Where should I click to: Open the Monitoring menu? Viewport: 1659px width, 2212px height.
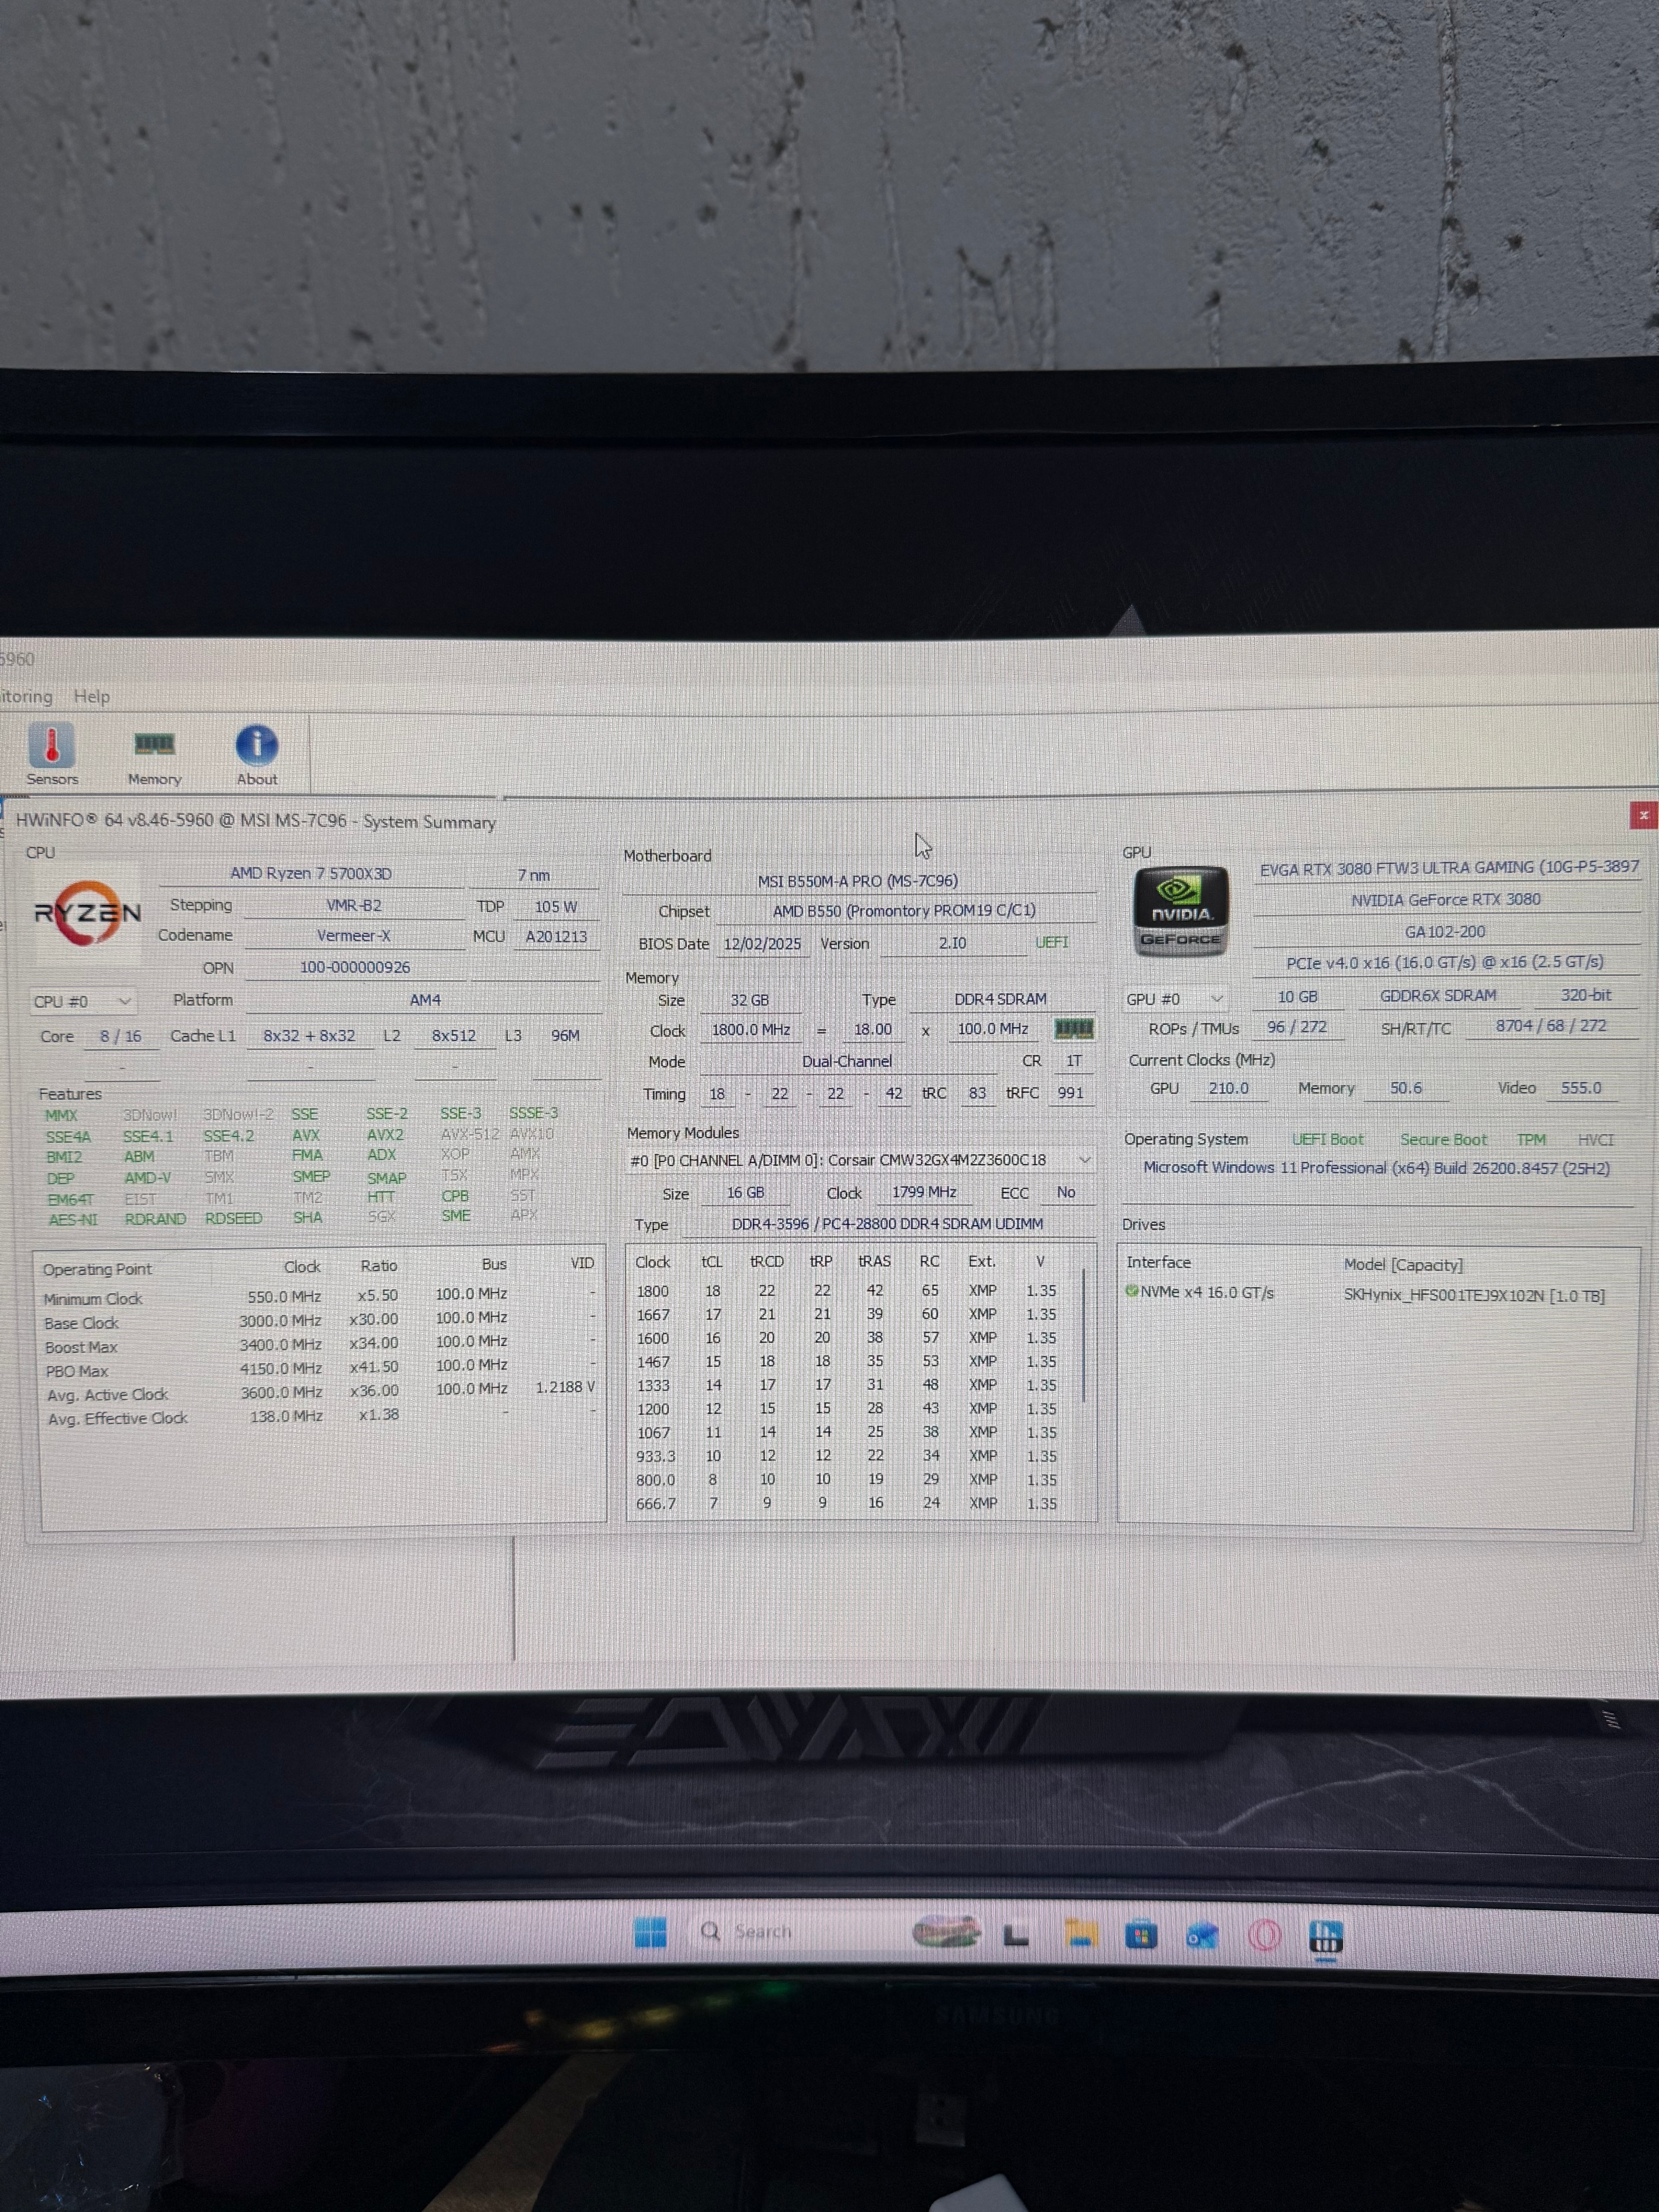pyautogui.click(x=26, y=696)
